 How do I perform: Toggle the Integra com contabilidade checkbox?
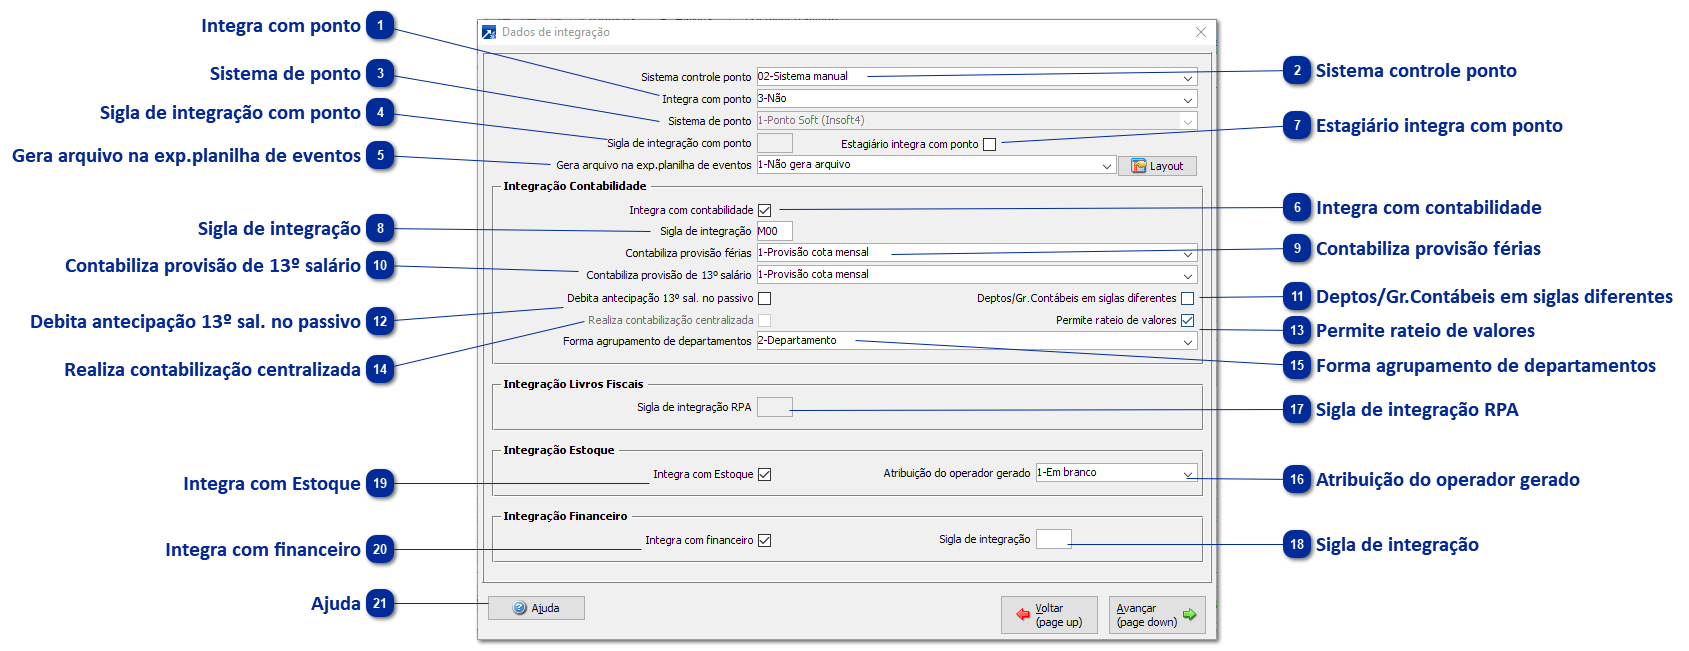tap(765, 210)
